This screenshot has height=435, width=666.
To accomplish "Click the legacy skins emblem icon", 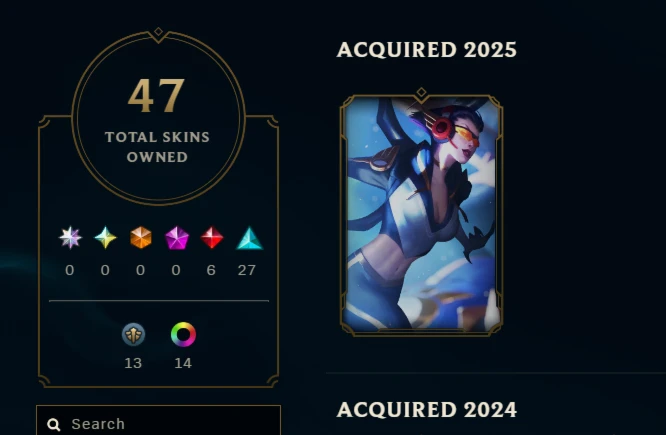I will [x=133, y=334].
